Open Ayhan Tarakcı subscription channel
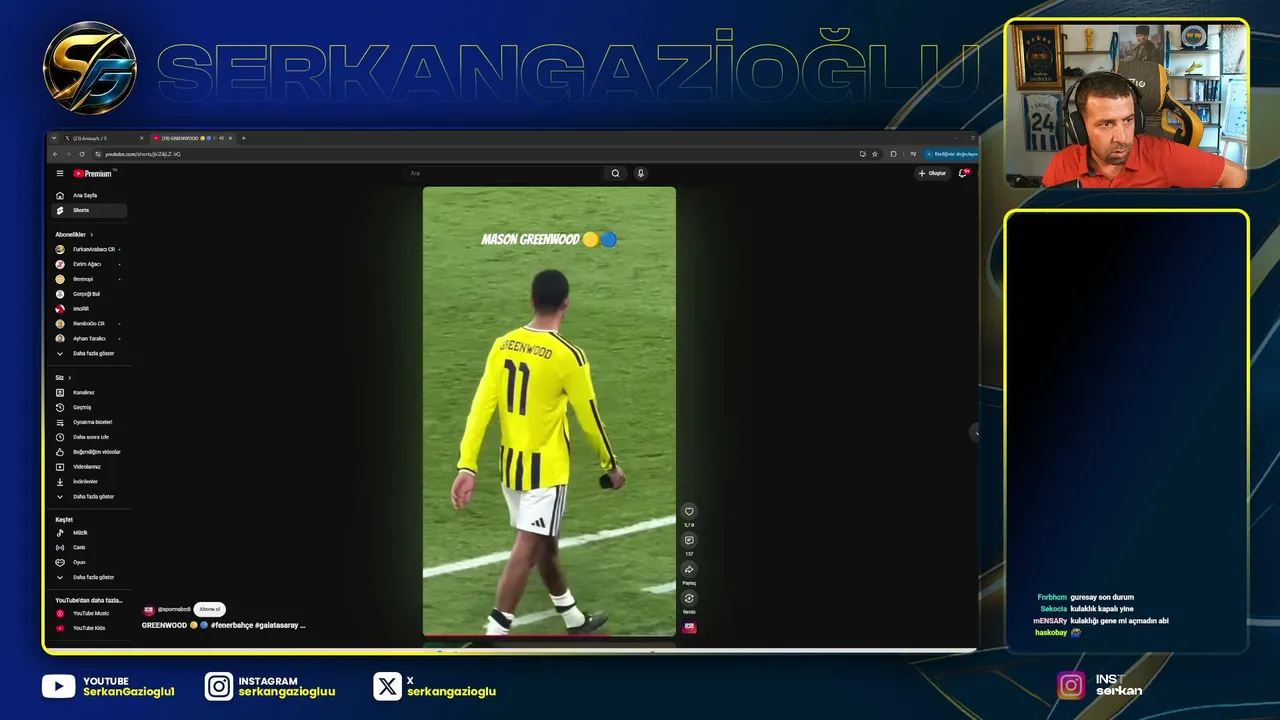Viewport: 1280px width, 720px height. pos(89,339)
